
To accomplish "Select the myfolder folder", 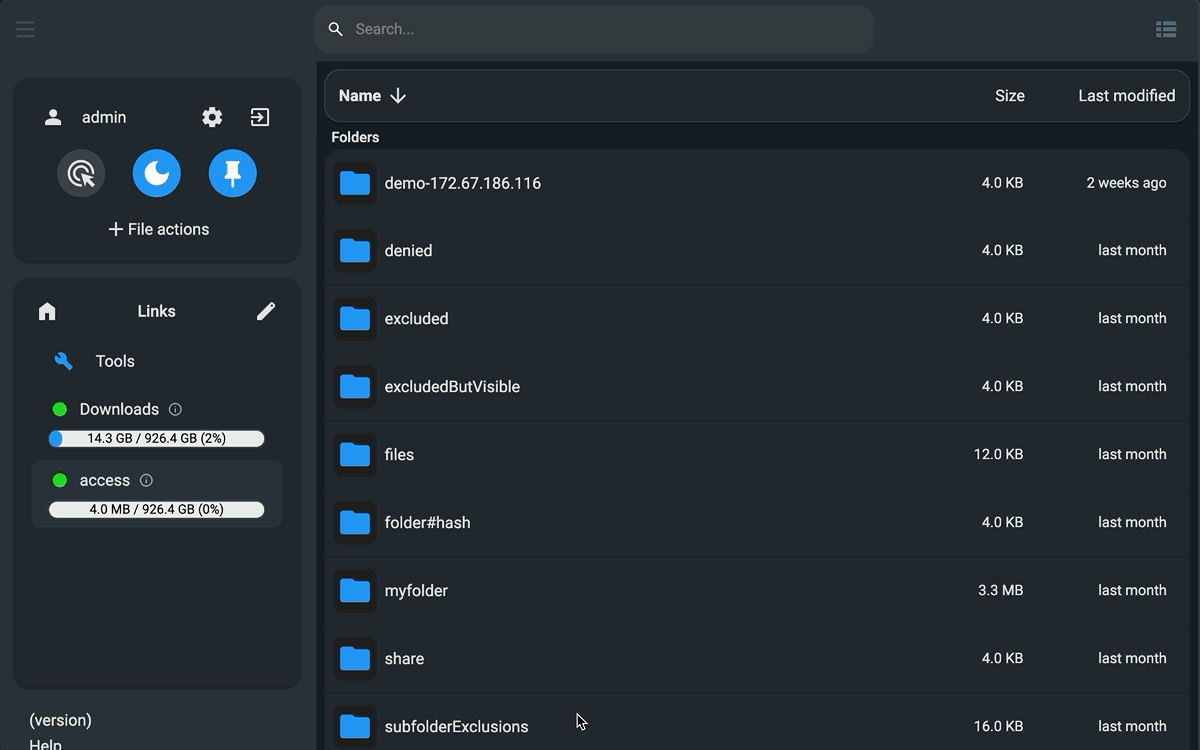I will tap(757, 591).
